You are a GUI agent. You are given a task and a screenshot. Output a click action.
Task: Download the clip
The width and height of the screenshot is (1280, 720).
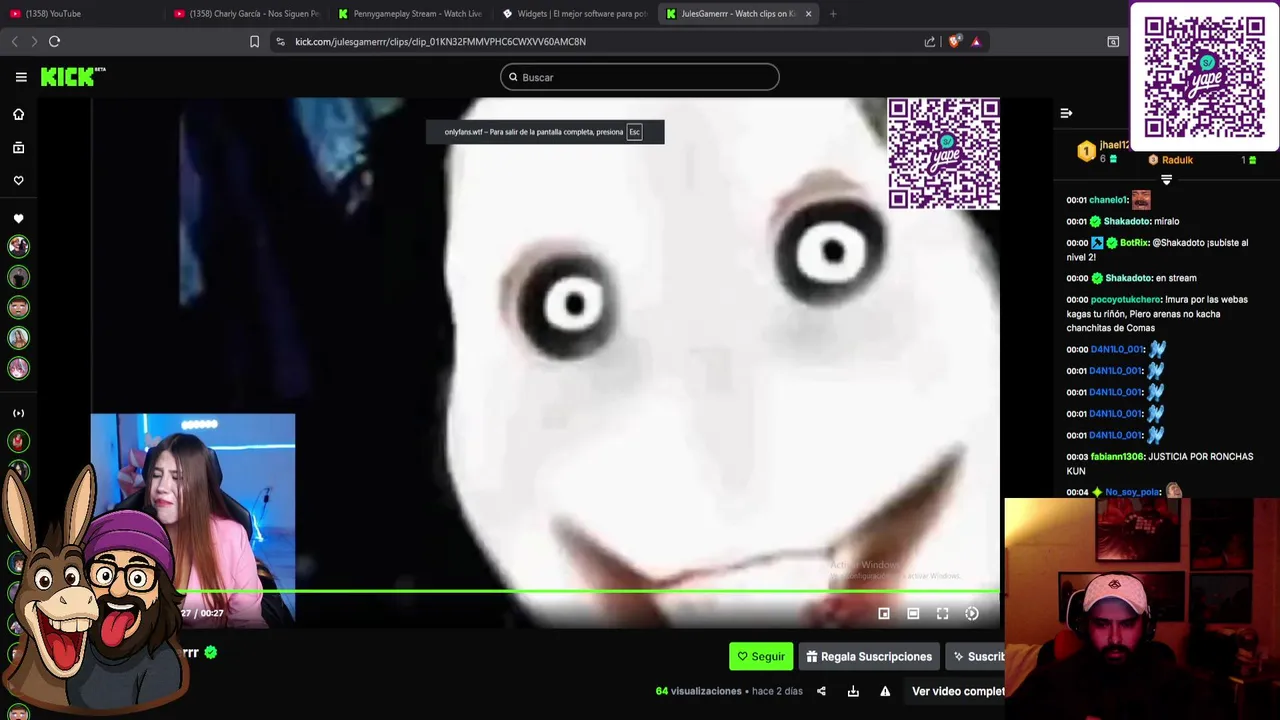pos(853,691)
